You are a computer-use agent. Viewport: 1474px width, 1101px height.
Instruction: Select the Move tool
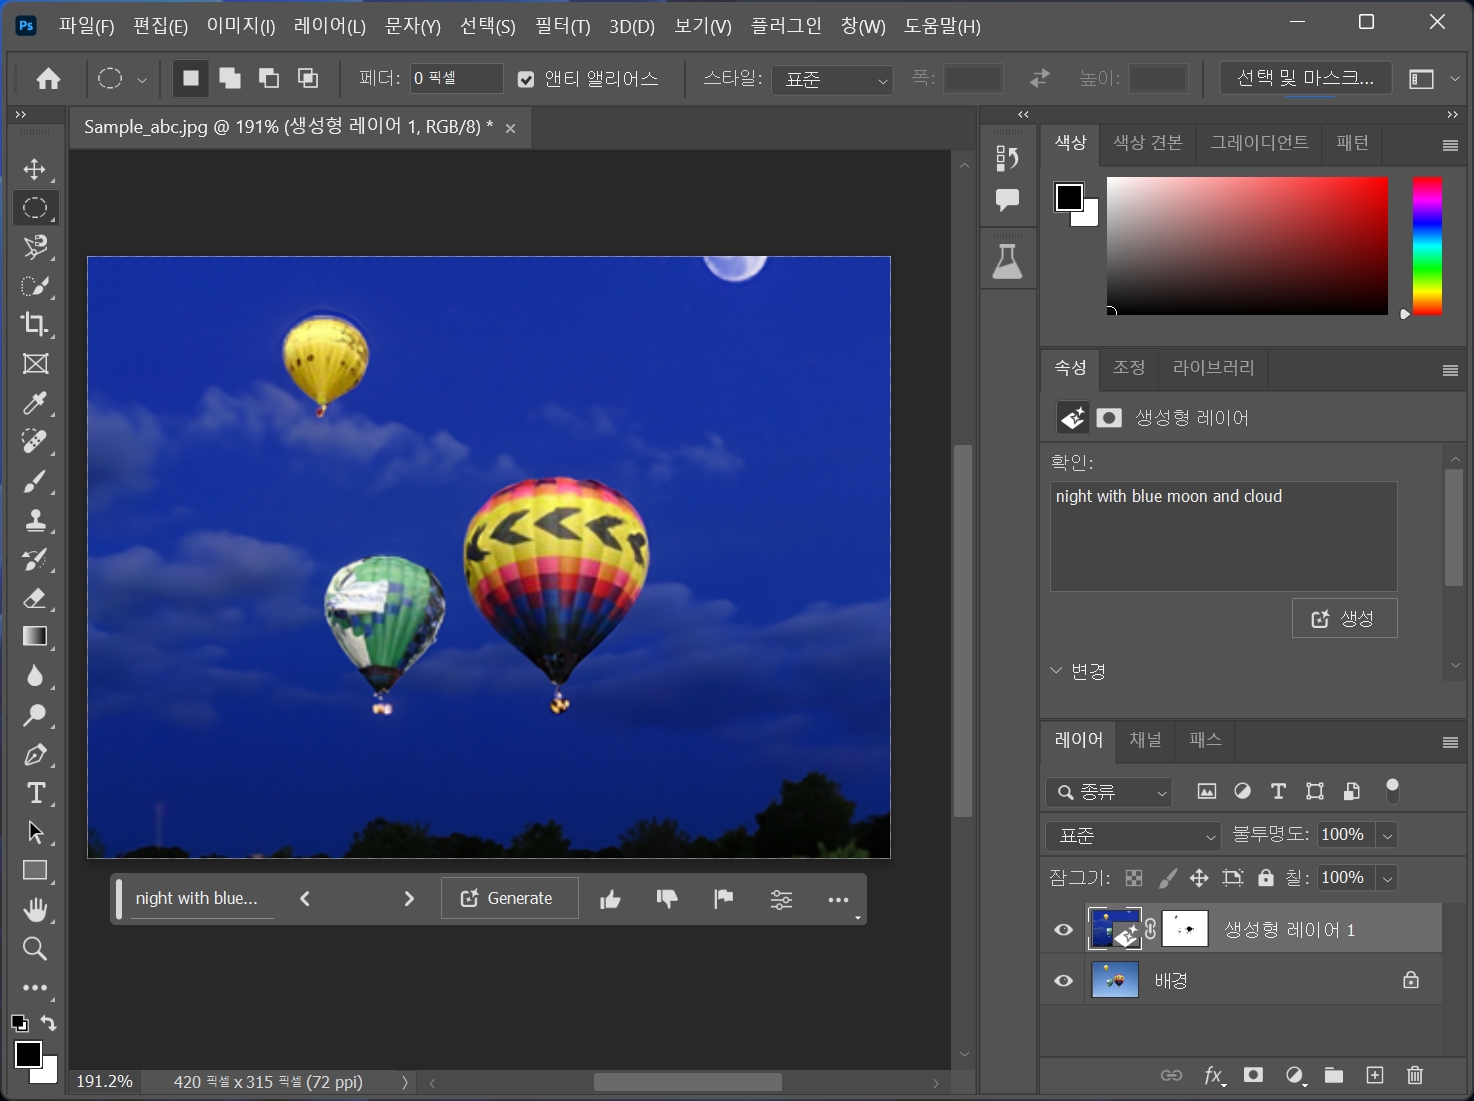pos(35,169)
